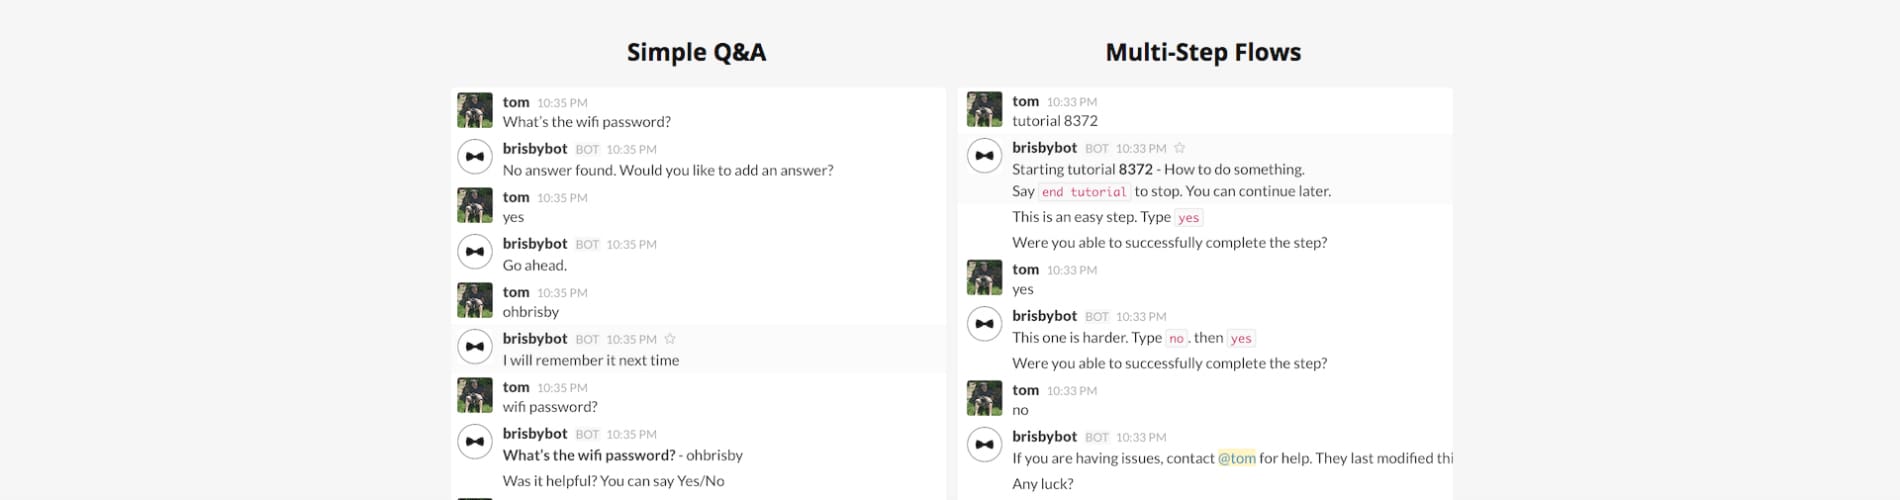Click 'brisbybot' name above wifi password answer

[x=535, y=433]
